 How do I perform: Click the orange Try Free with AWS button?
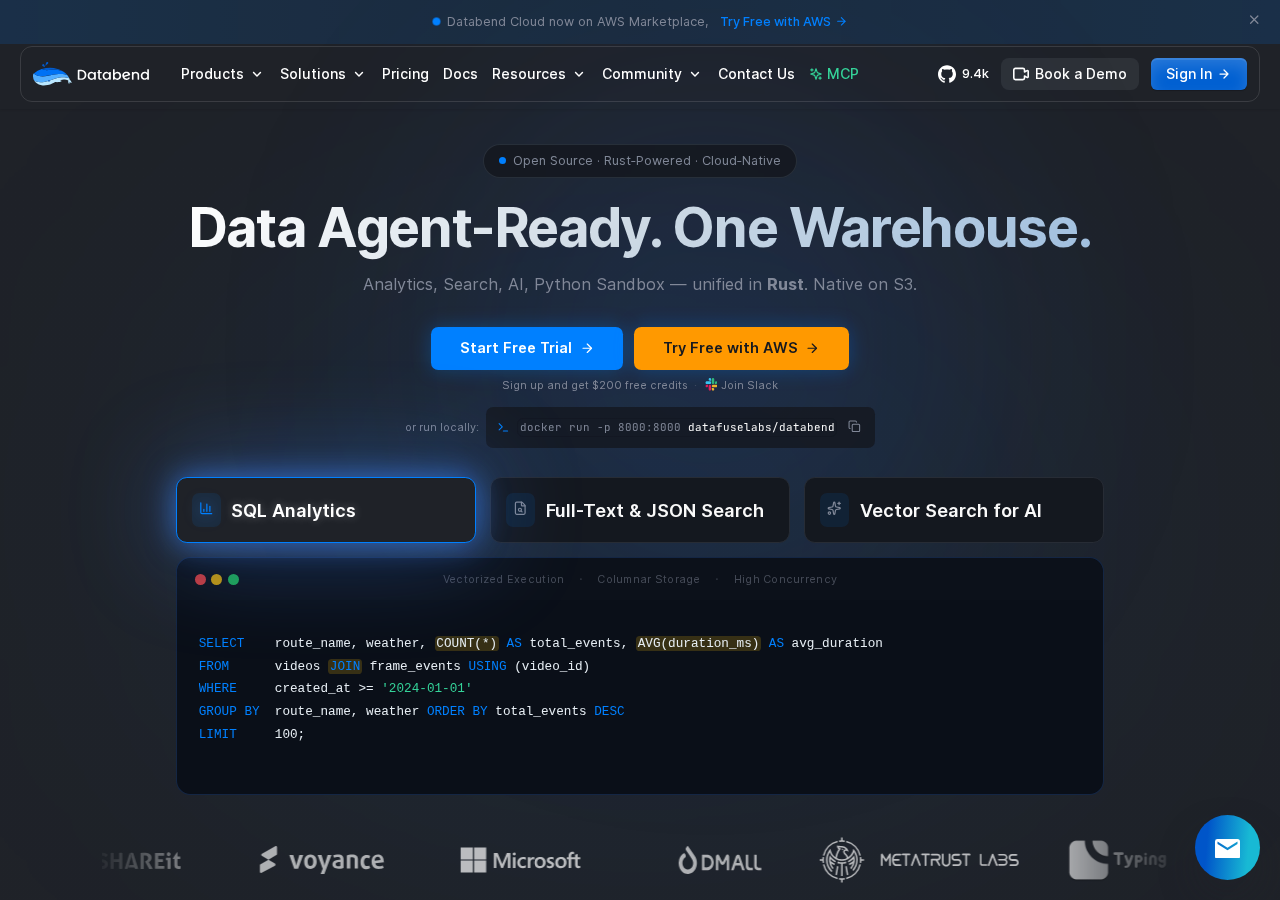741,348
